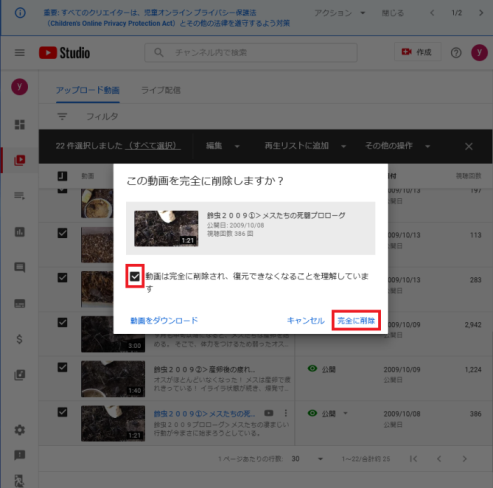Go to next notice with right chevron
Viewport: 493px width, 488px height.
[x=481, y=13]
